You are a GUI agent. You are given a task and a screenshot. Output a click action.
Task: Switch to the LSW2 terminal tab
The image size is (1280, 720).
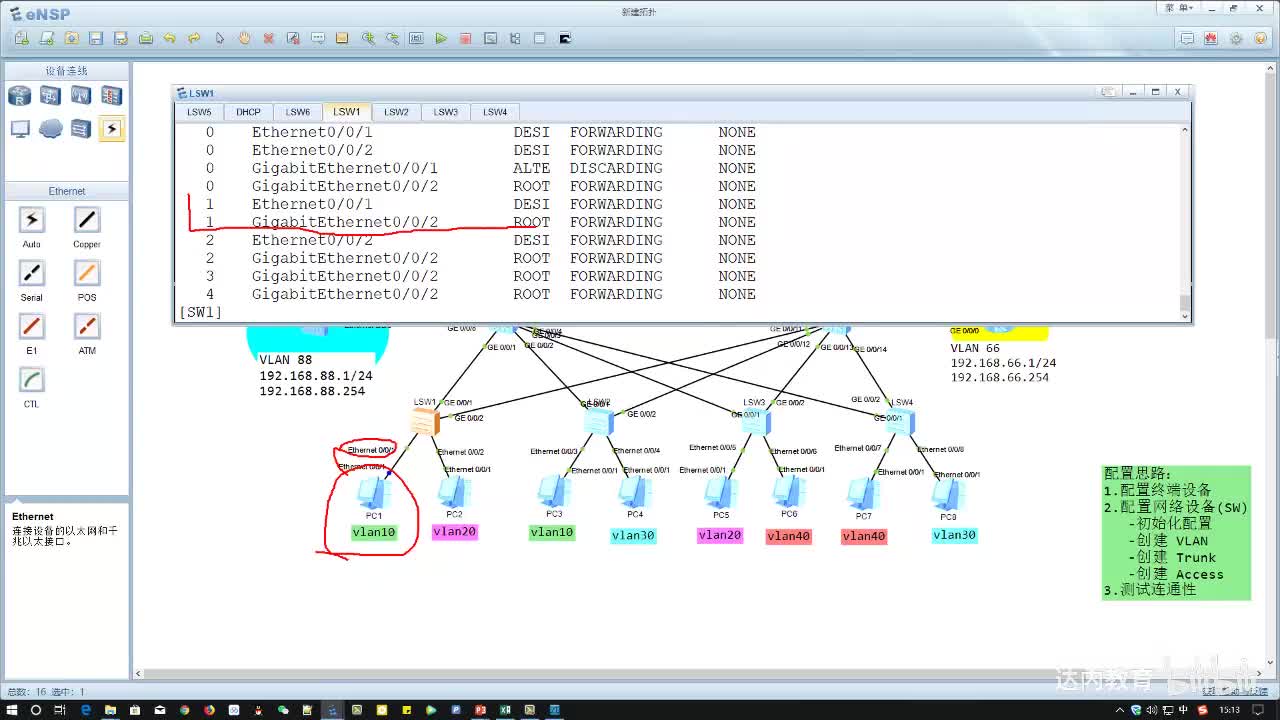click(x=396, y=112)
